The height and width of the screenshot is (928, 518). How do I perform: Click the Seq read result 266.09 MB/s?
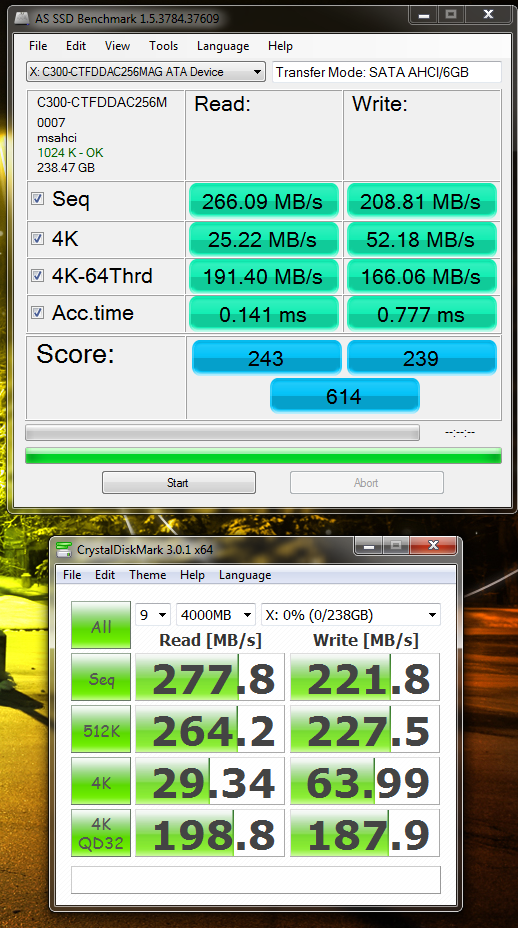click(263, 201)
